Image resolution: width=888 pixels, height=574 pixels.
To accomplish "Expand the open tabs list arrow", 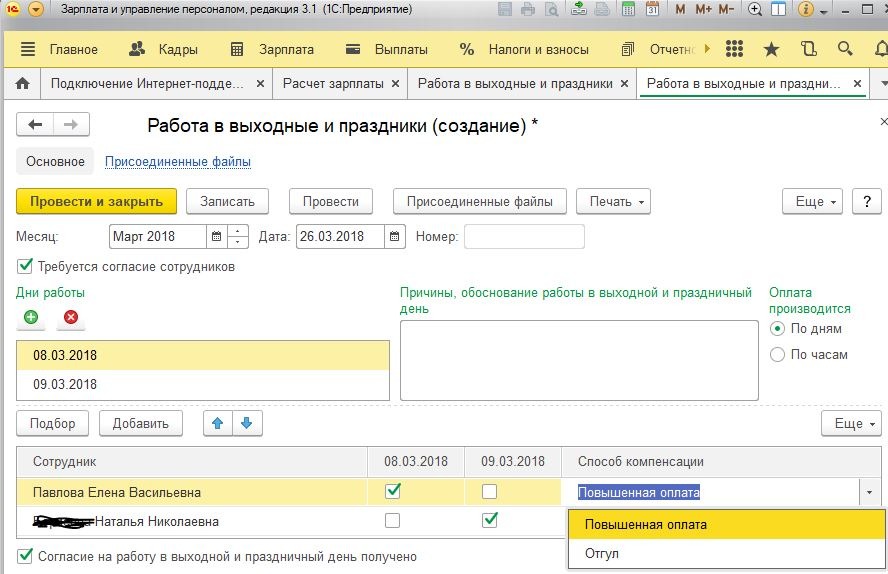I will (883, 84).
